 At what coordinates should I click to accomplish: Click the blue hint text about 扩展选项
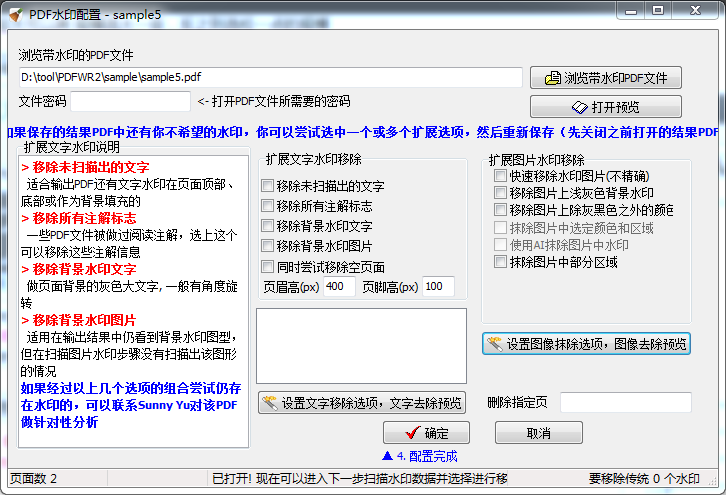pos(363,132)
